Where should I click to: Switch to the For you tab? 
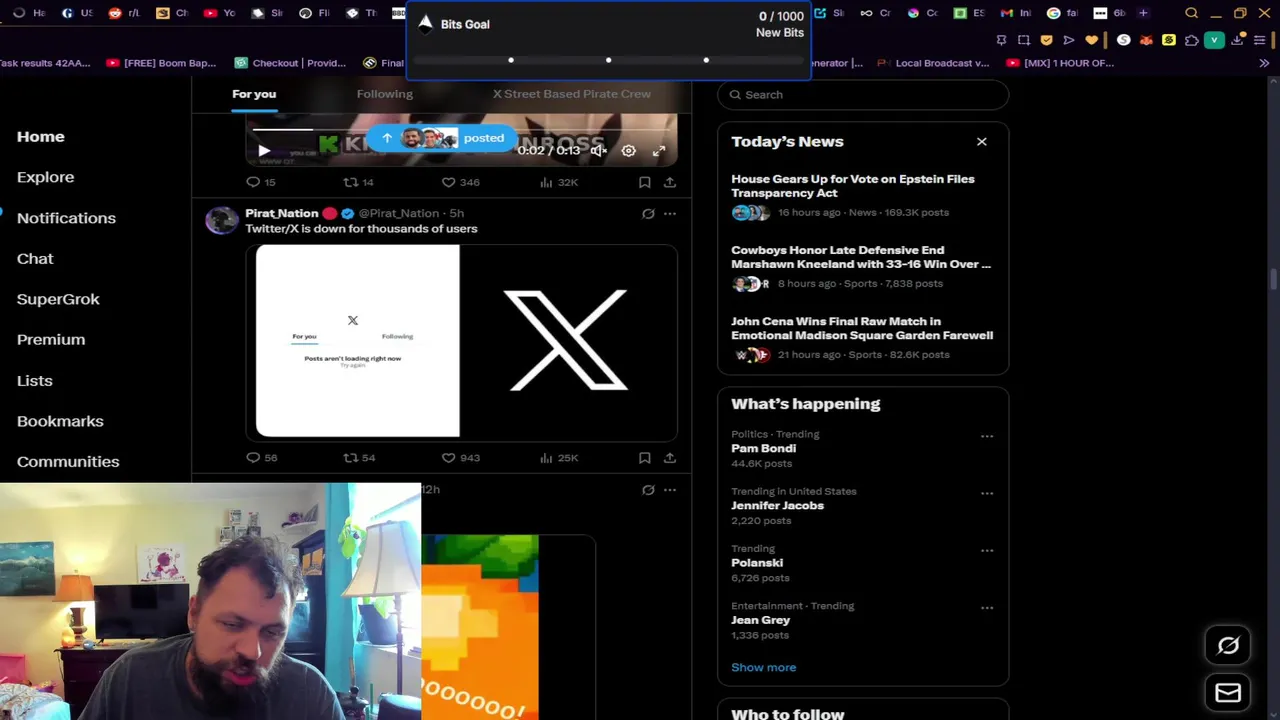tap(254, 94)
